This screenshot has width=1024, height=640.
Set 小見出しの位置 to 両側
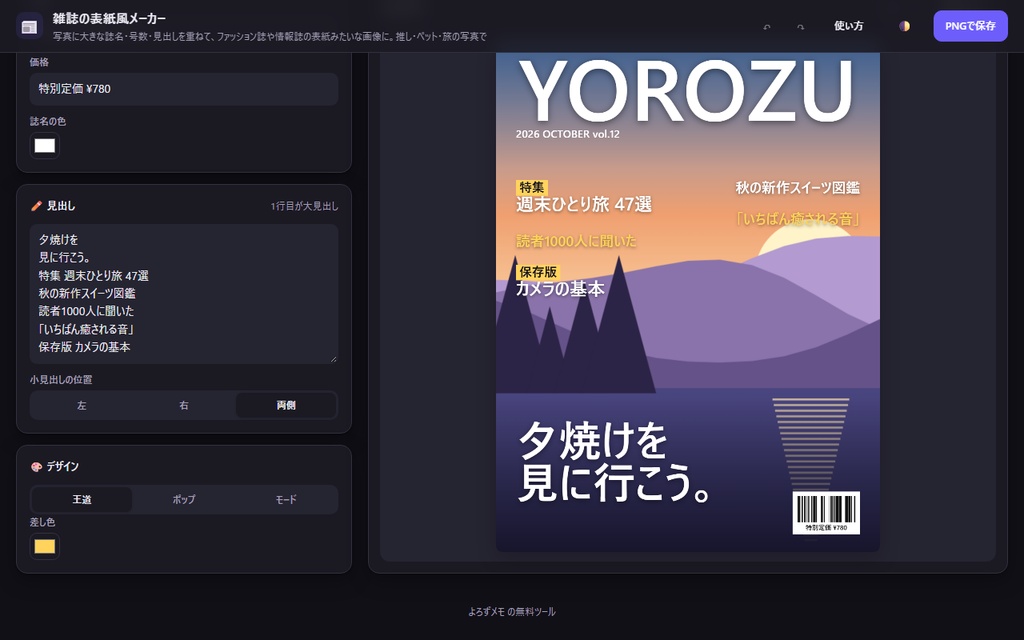tap(286, 406)
